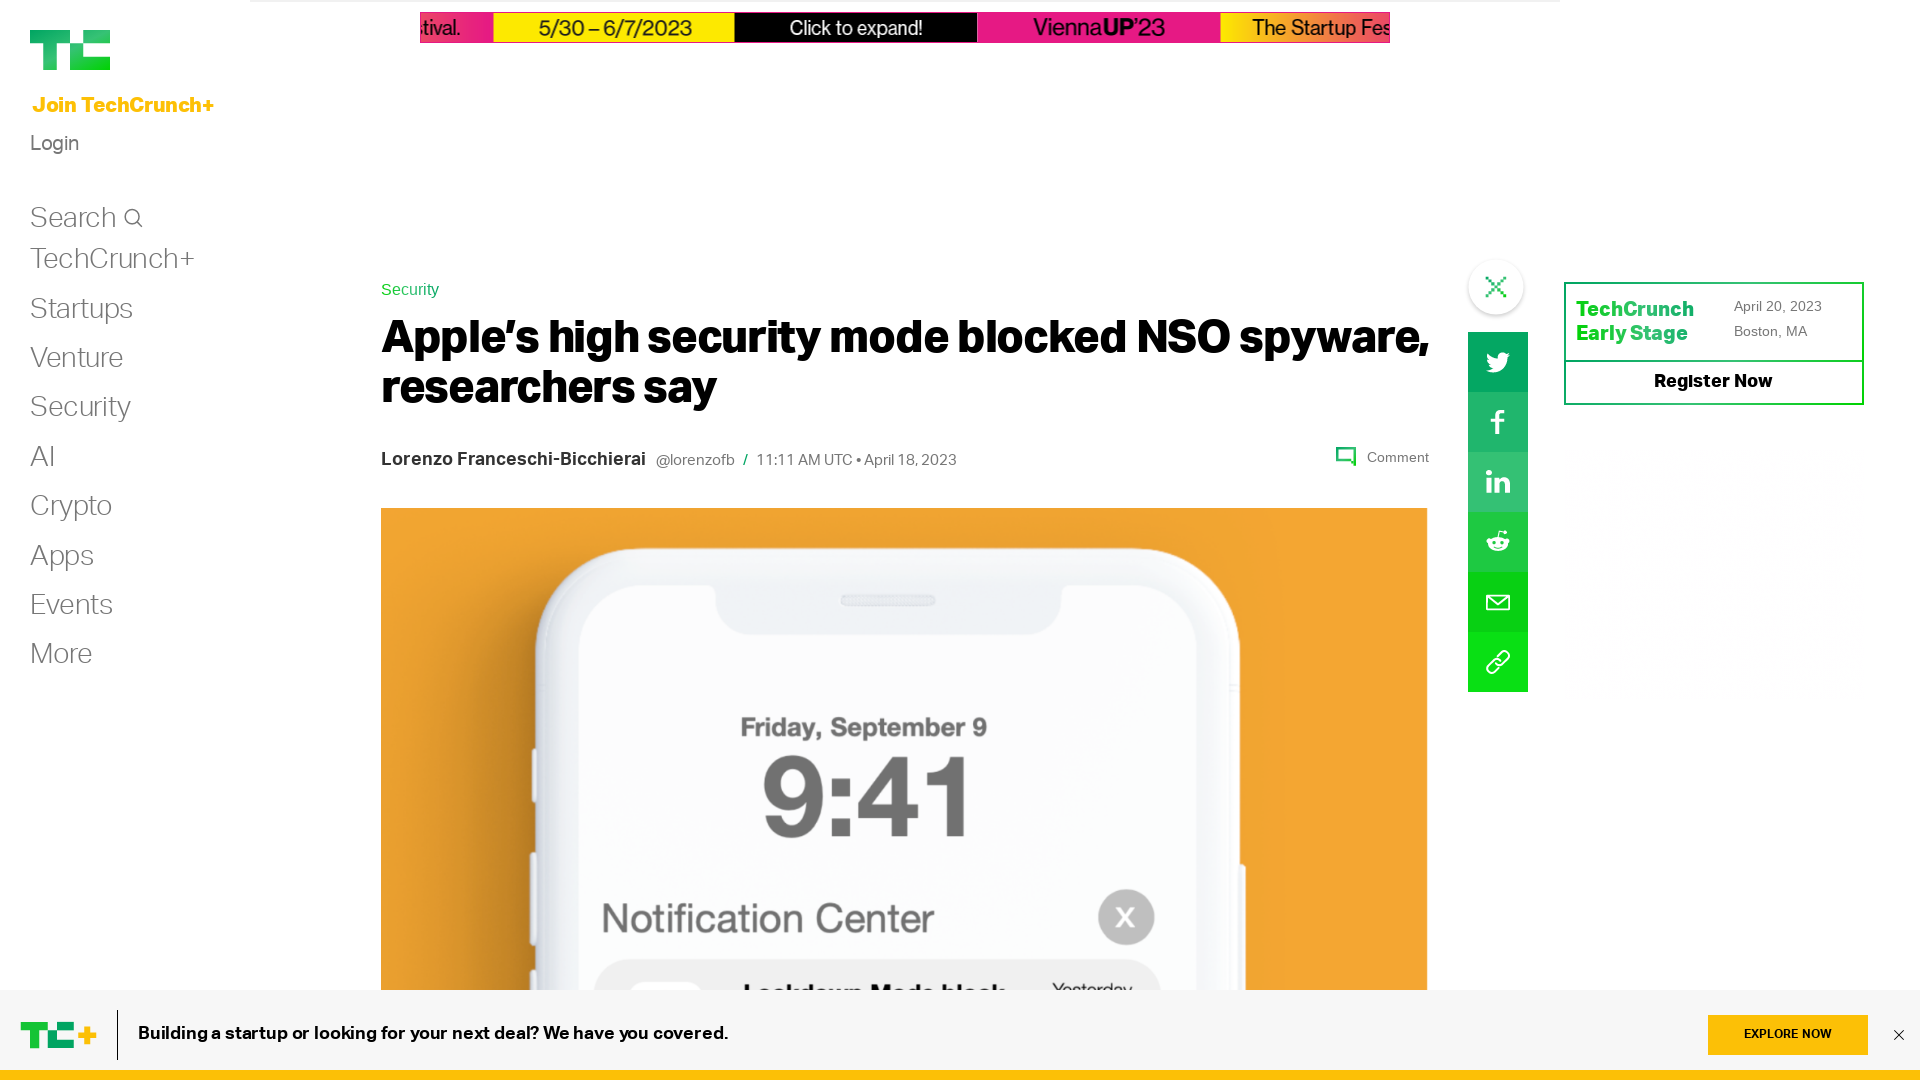This screenshot has height=1080, width=1920.
Task: Click EXPLORE NOW button
Action: (x=1787, y=1034)
